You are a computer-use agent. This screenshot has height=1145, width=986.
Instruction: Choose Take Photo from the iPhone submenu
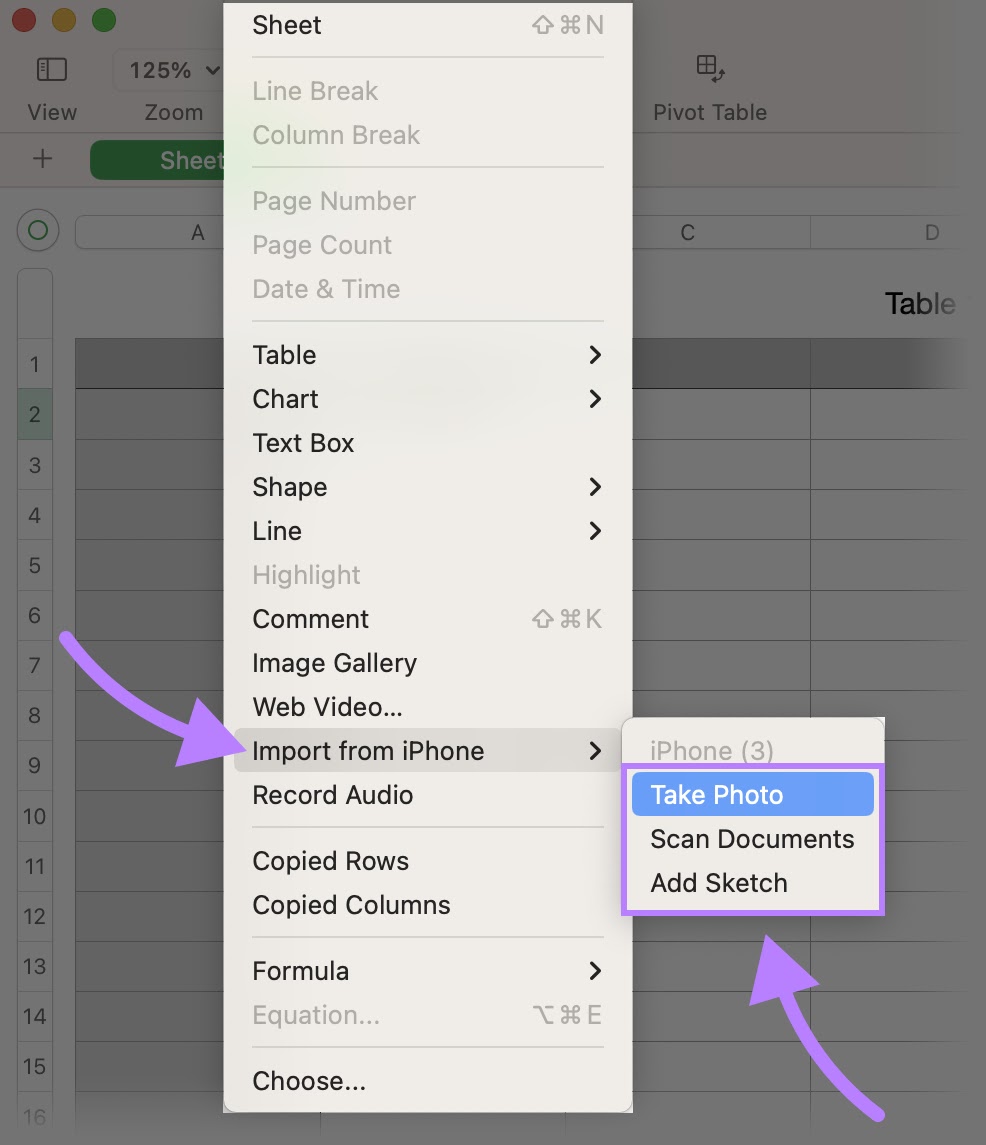tap(715, 794)
